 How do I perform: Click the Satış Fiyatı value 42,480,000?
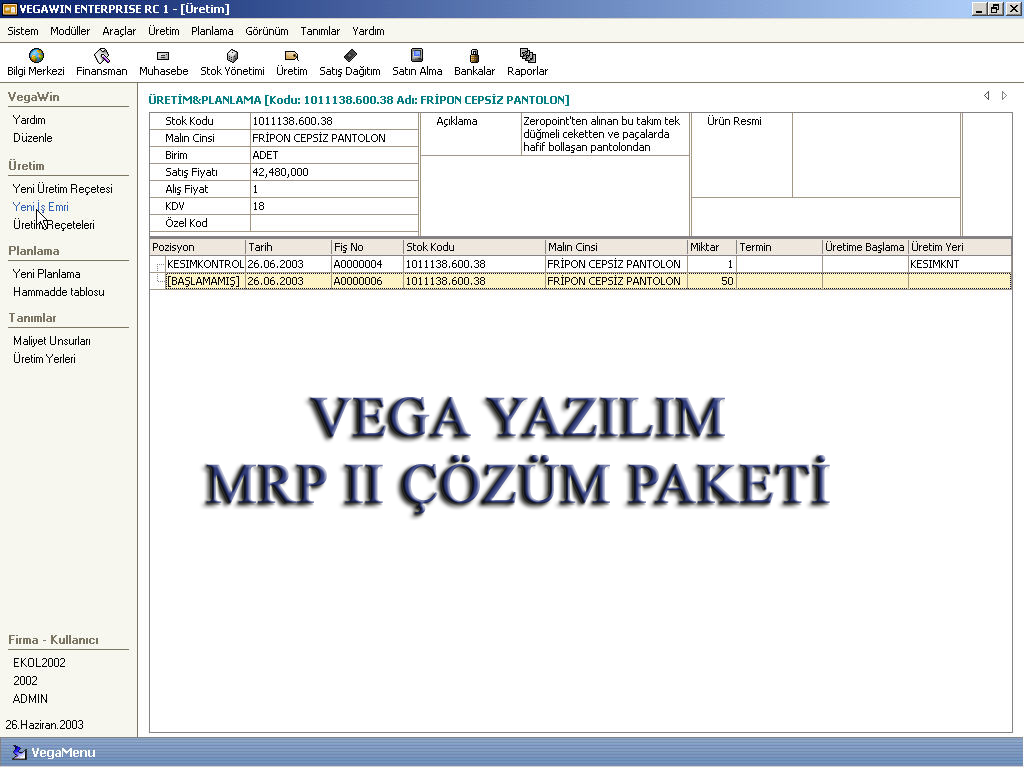334,172
